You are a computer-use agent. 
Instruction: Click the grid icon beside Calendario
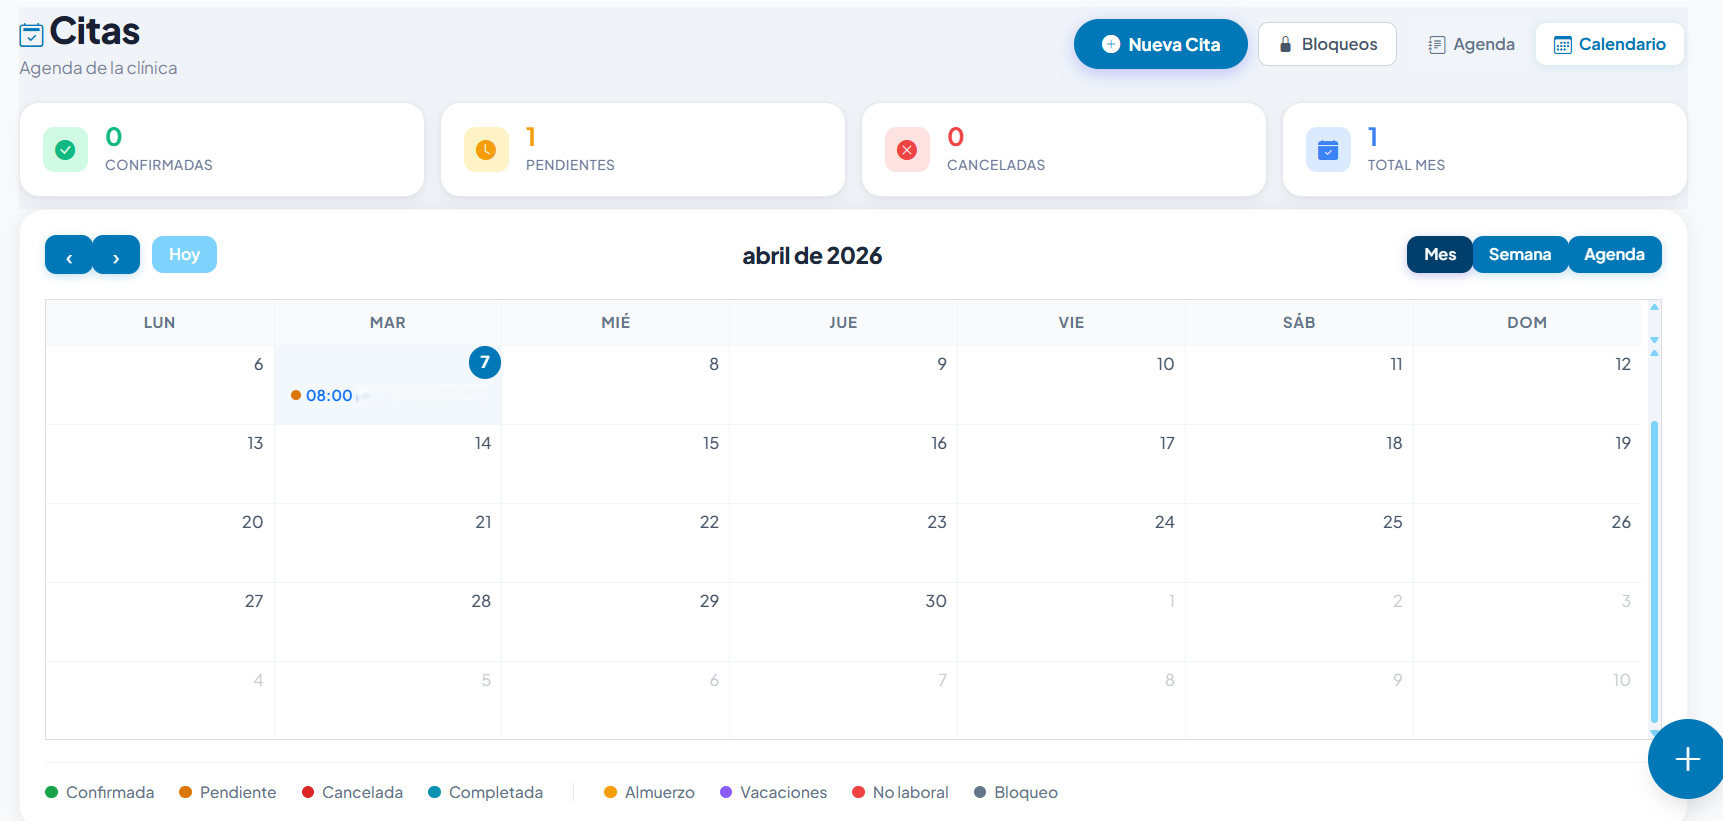pos(1562,45)
